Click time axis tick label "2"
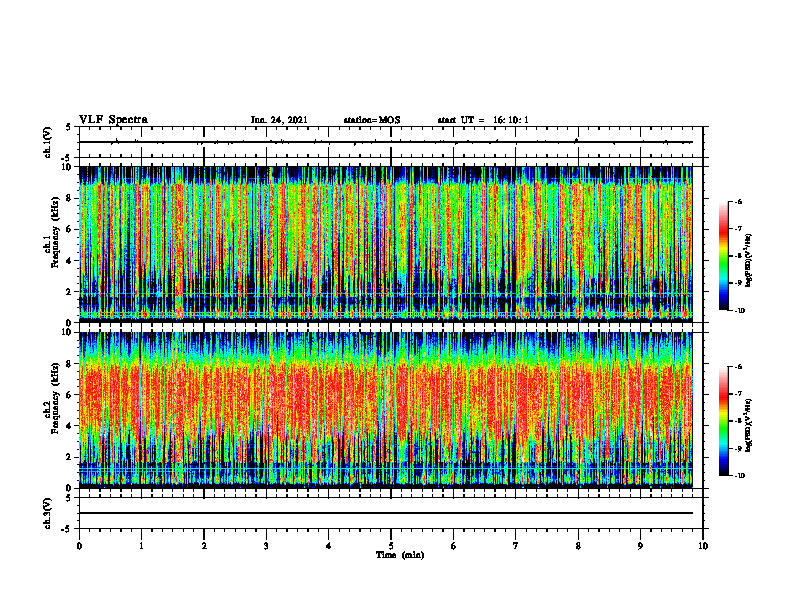 pos(204,546)
